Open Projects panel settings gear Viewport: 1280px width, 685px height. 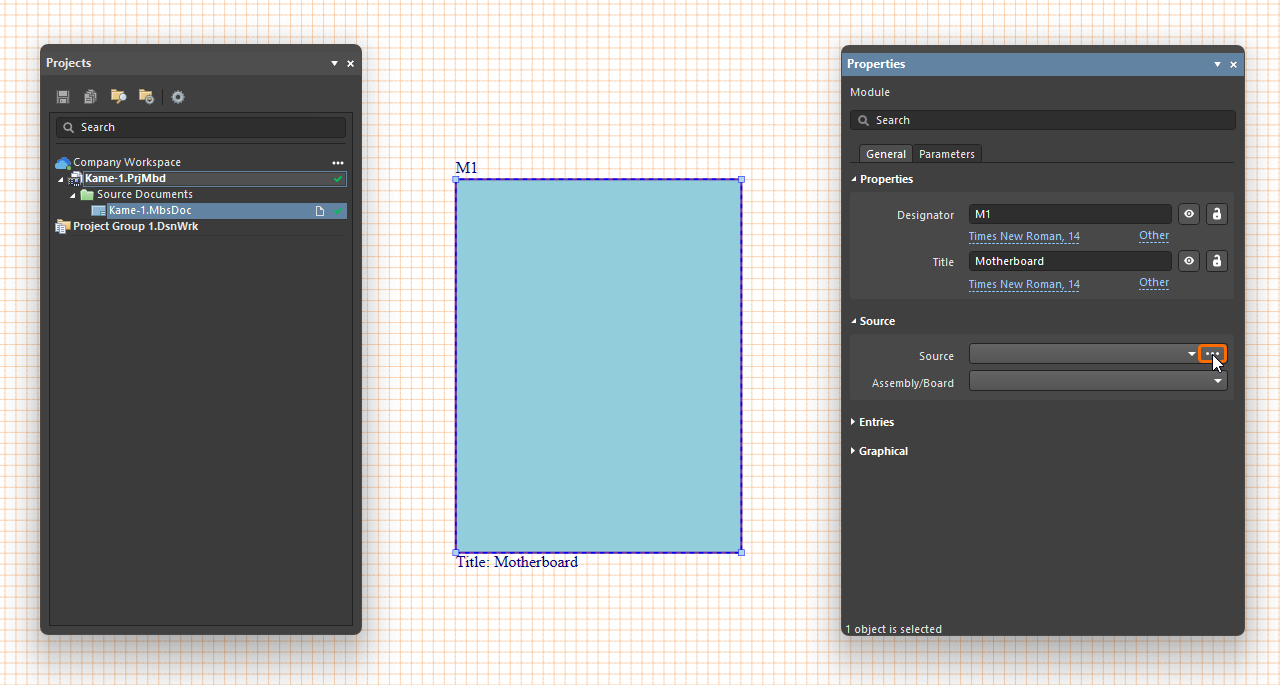(x=178, y=97)
